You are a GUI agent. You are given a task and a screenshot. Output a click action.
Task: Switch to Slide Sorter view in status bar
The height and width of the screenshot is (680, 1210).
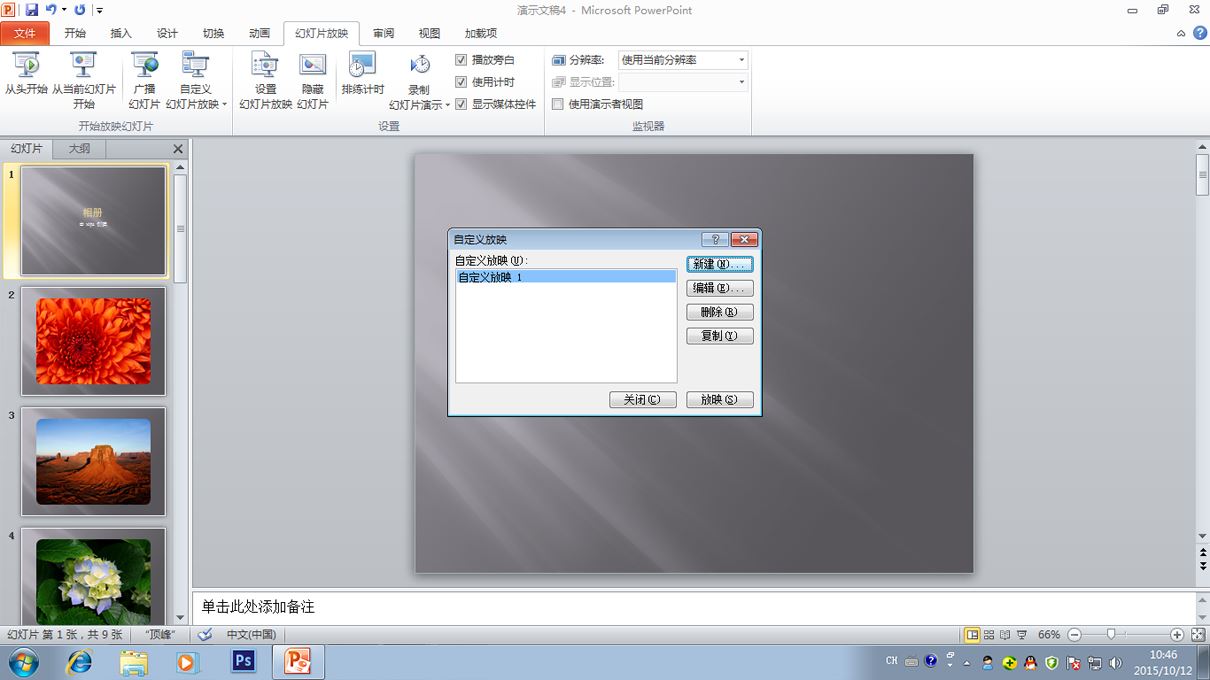point(989,635)
